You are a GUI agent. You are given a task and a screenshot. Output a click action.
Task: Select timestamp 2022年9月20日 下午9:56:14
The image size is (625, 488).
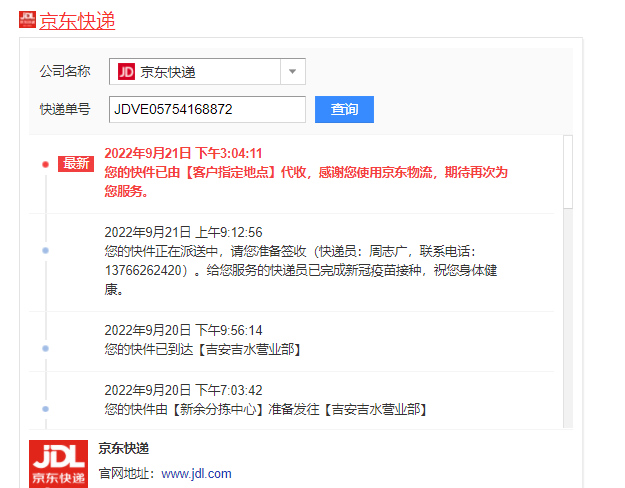tap(183, 330)
